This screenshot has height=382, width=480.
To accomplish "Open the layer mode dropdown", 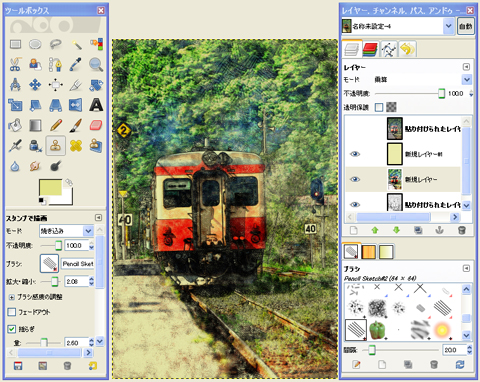I will [x=467, y=79].
